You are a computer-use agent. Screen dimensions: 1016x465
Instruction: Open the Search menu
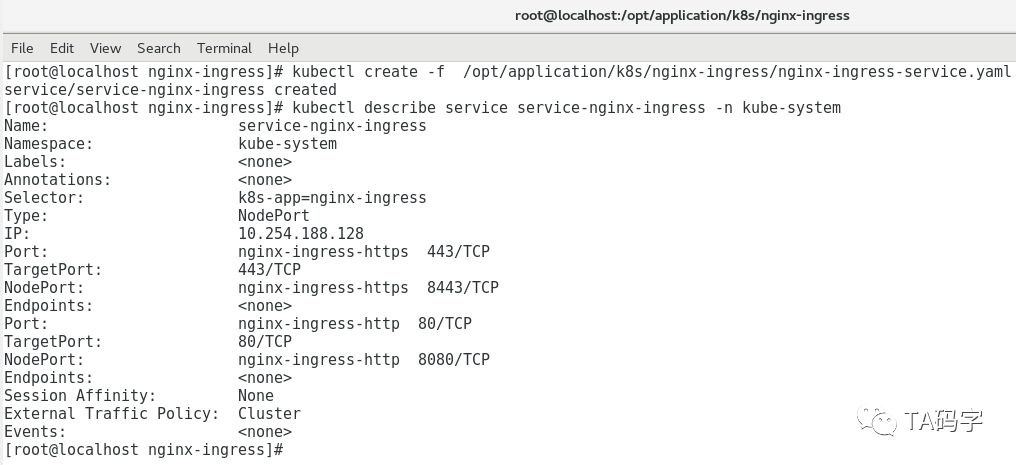point(159,48)
